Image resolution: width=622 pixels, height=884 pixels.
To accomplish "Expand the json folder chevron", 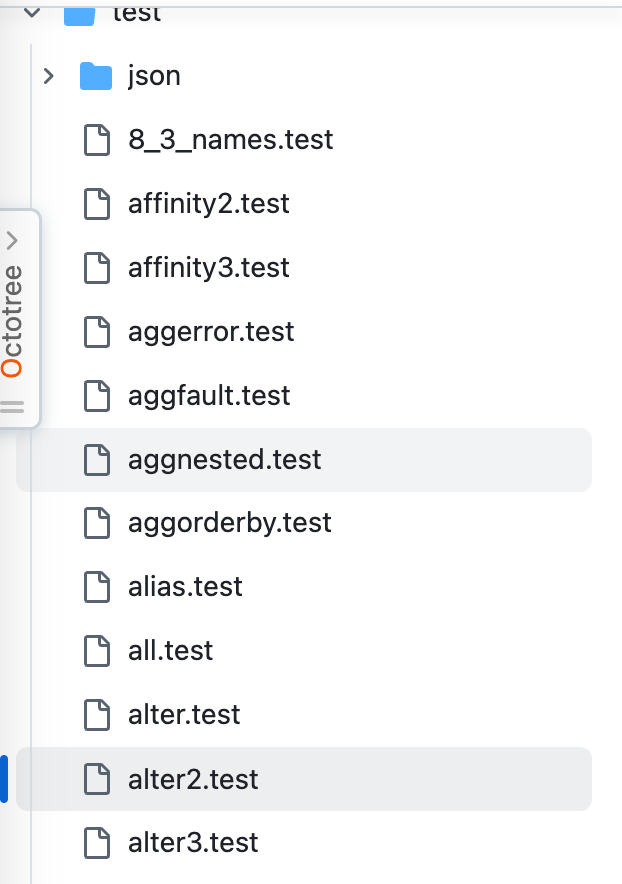I will [x=48, y=75].
